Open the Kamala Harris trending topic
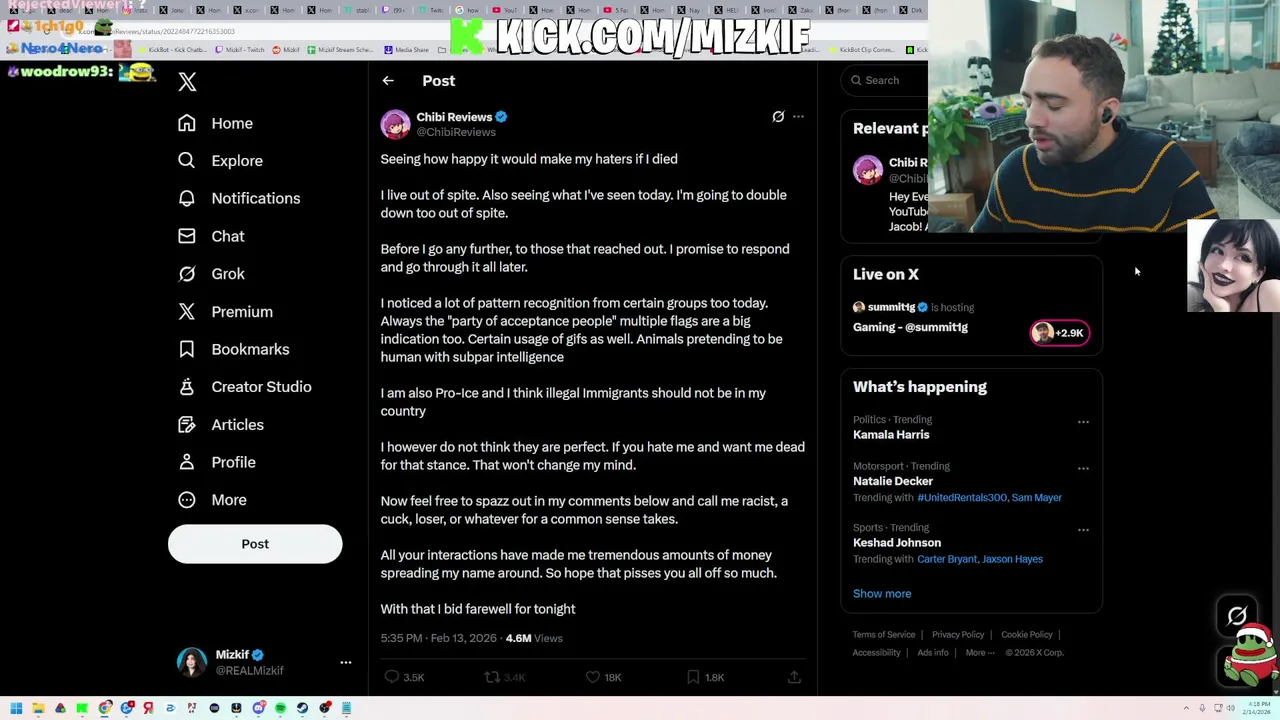The height and width of the screenshot is (720, 1280). click(891, 435)
